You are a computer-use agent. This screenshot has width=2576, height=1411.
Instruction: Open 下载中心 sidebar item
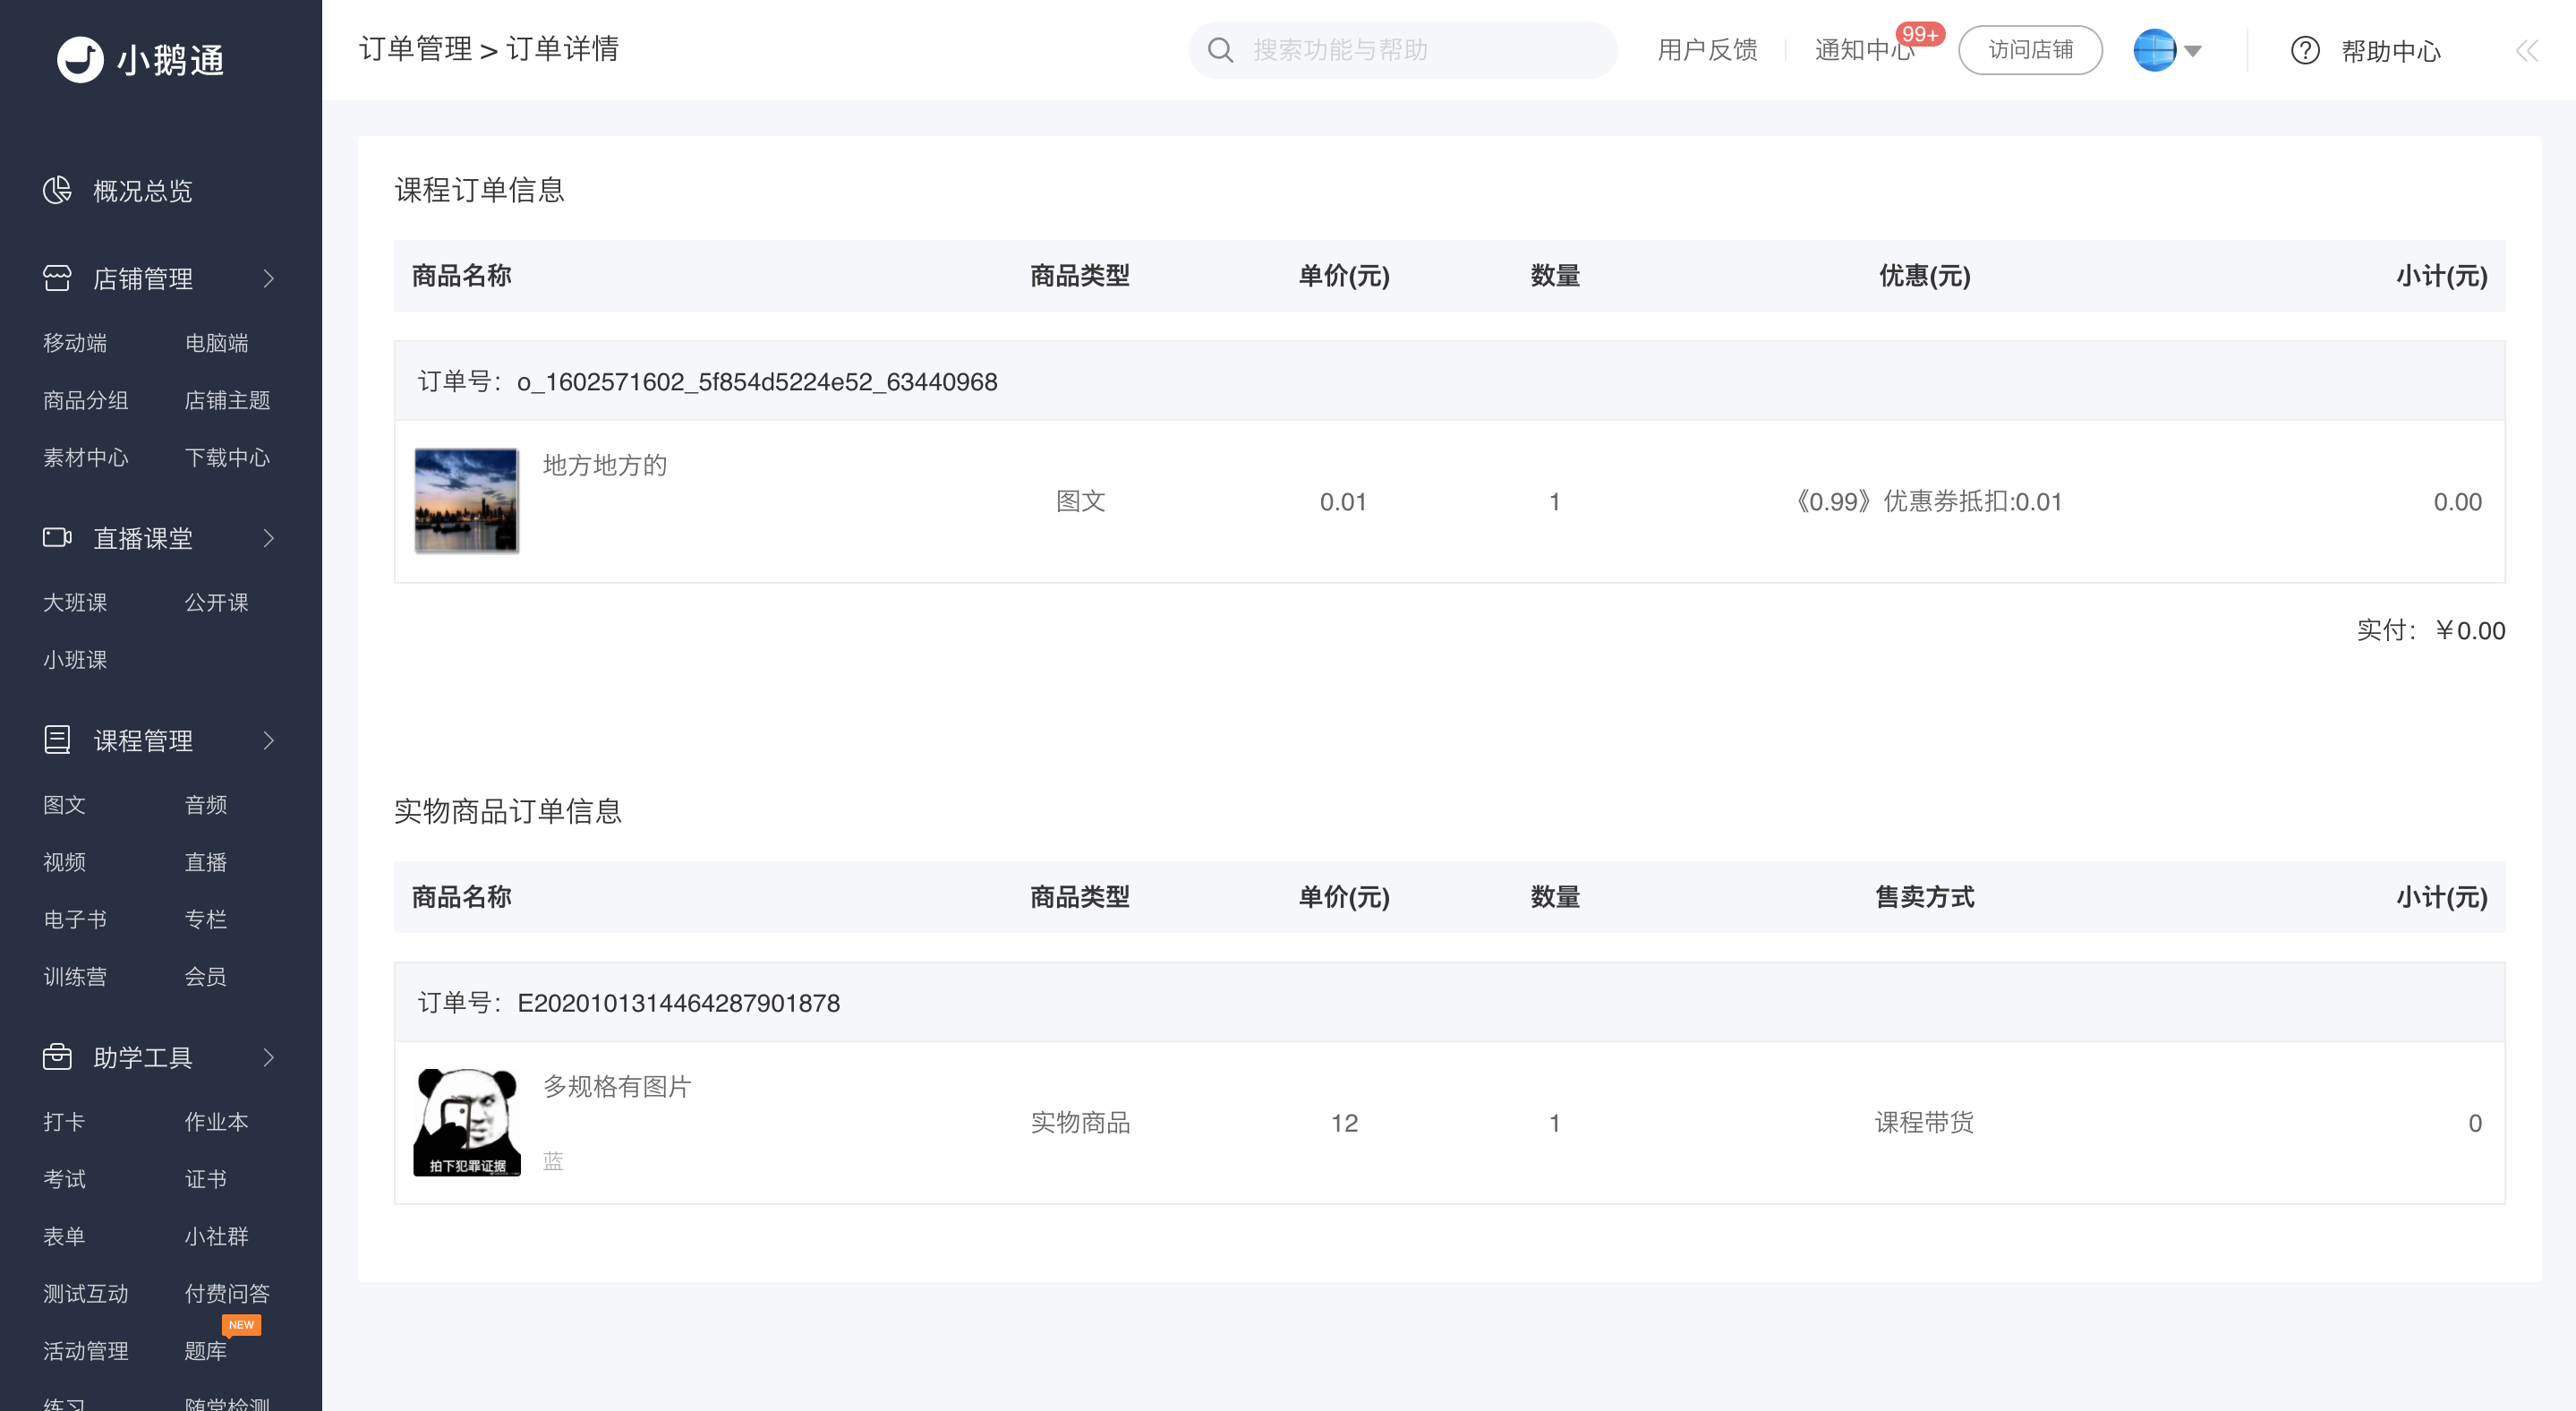pos(228,457)
